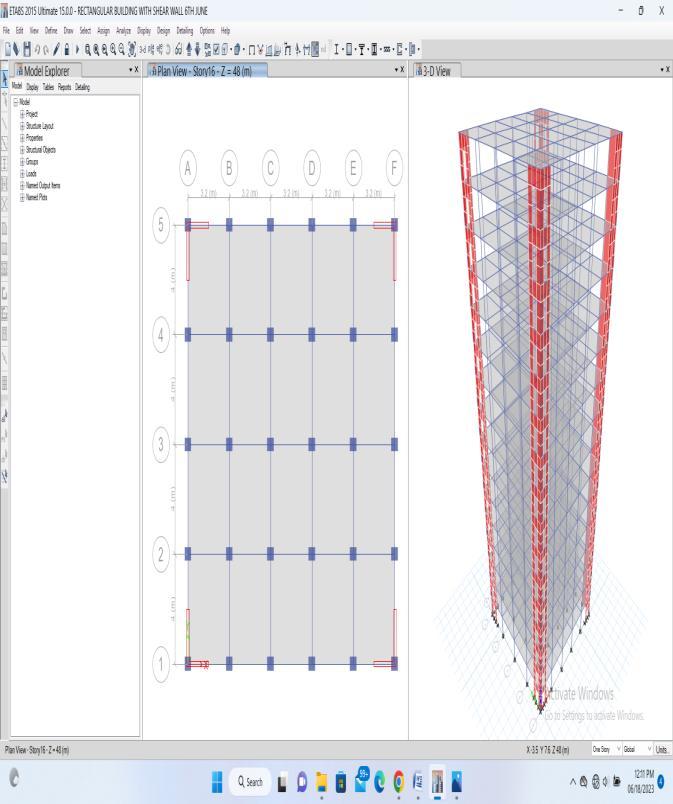Open Model Explorer panel options arrow

(130, 70)
